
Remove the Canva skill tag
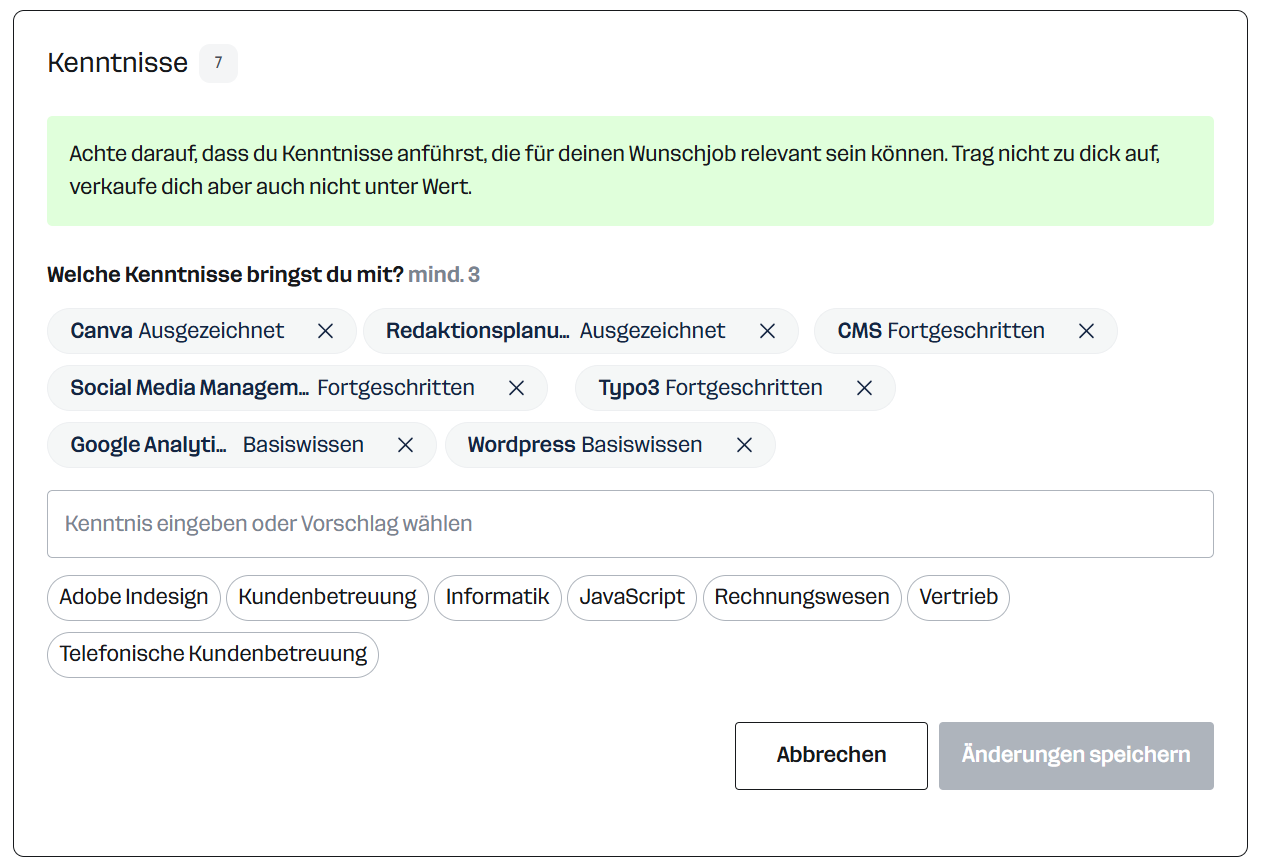coord(325,331)
